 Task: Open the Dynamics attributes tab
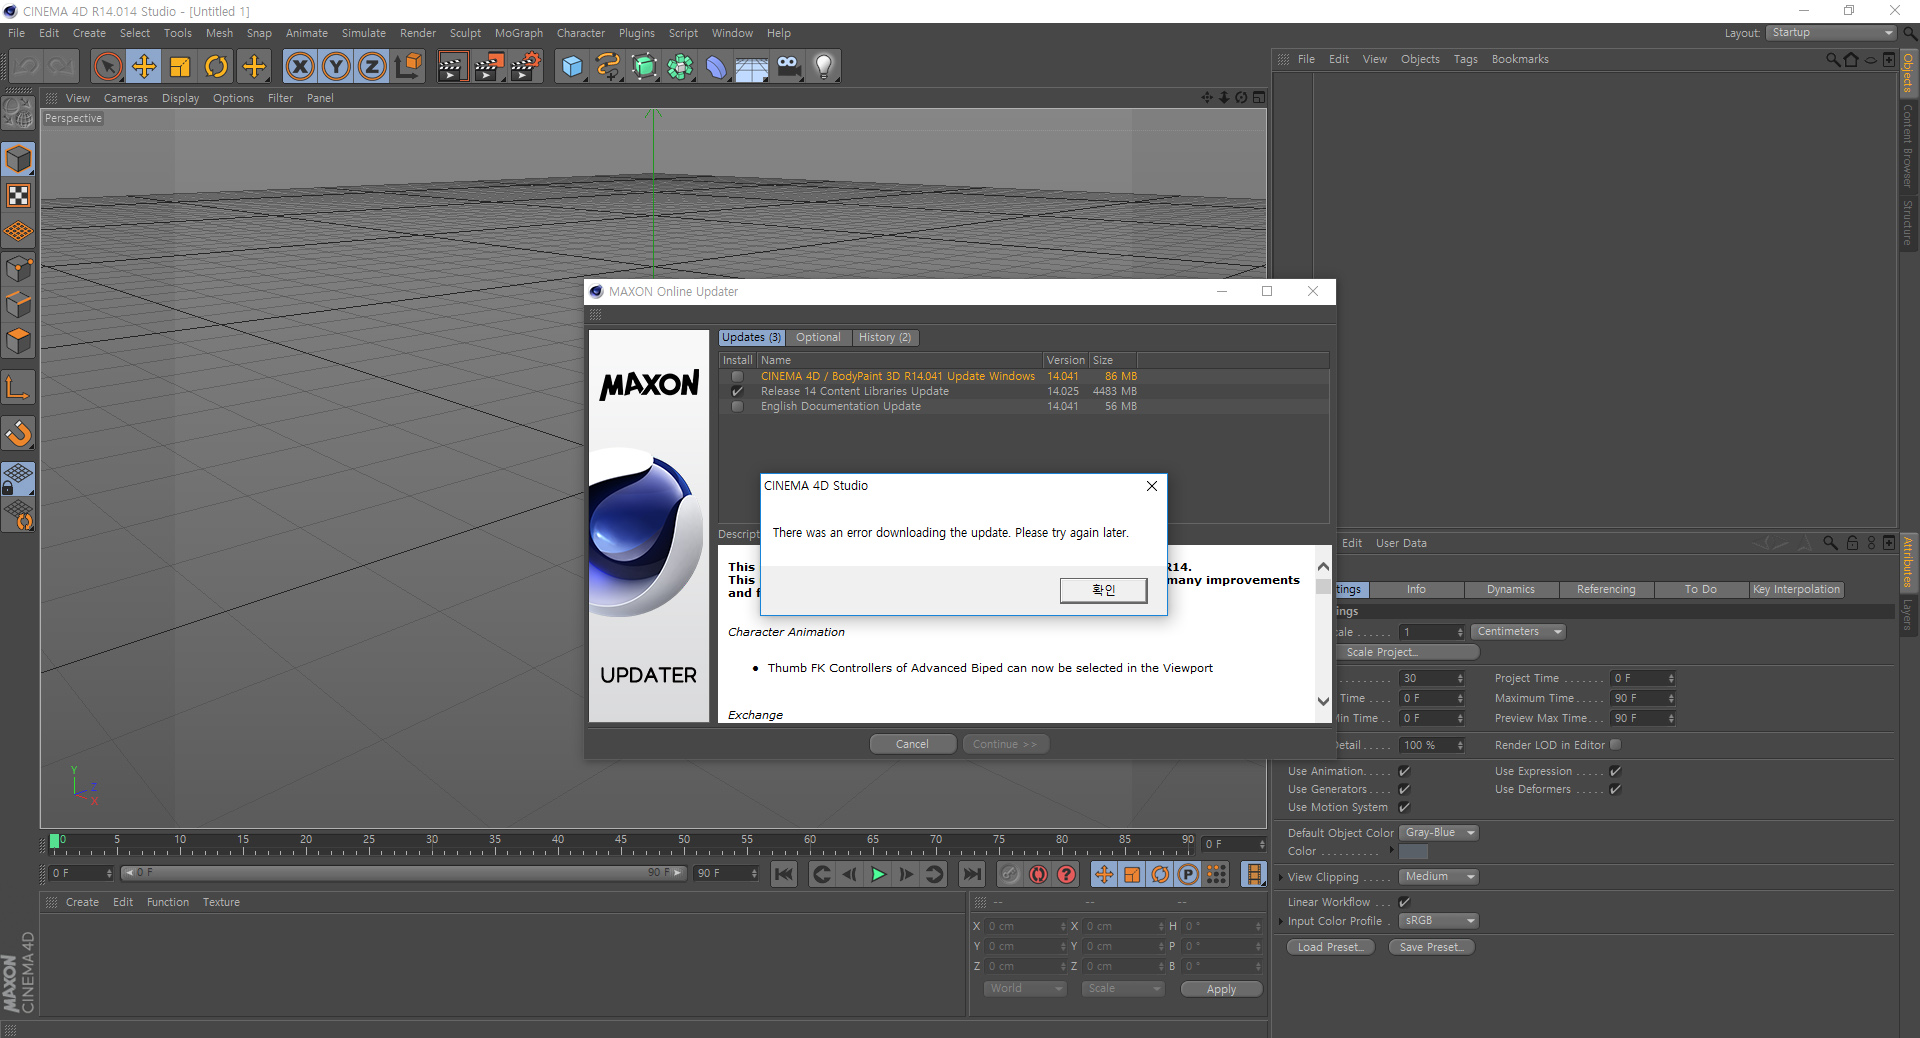point(1510,590)
